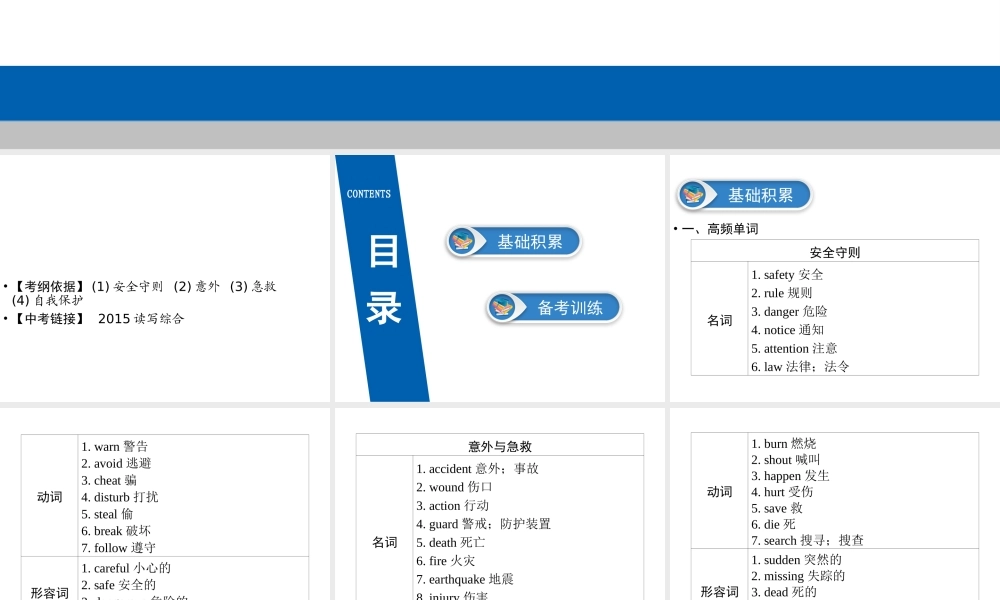The image size is (1000, 600).
Task: Select the CONTENTS 目录 slide thumbnail
Action: point(499,278)
